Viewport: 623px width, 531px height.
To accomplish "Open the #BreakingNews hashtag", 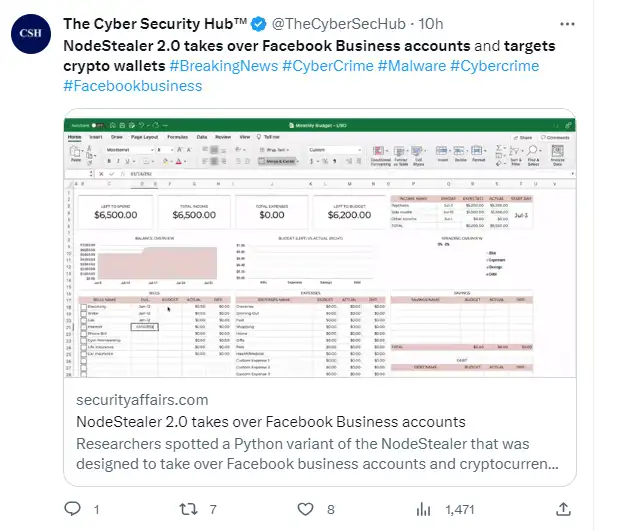I will 224,66.
